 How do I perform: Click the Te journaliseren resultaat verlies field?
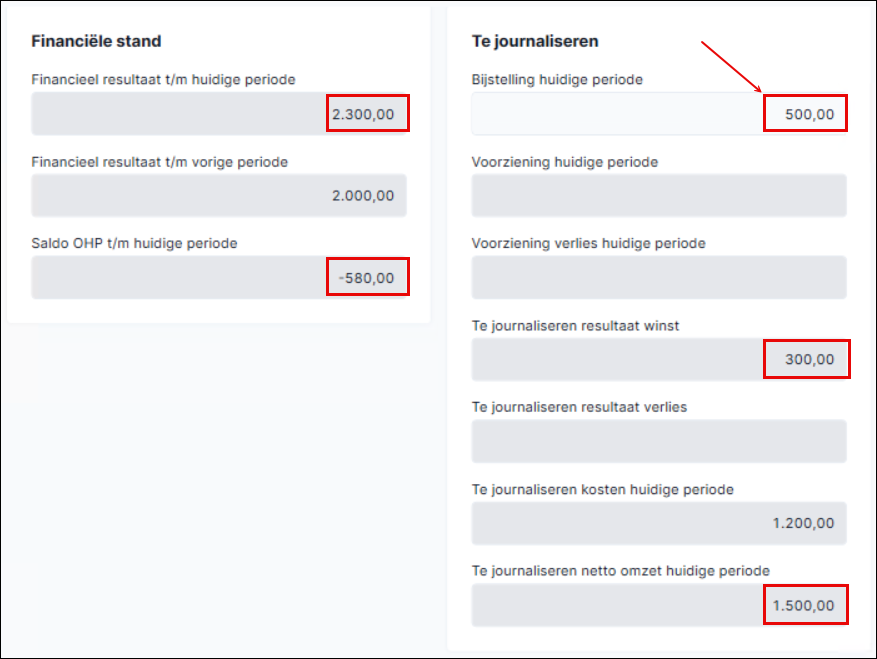[659, 441]
